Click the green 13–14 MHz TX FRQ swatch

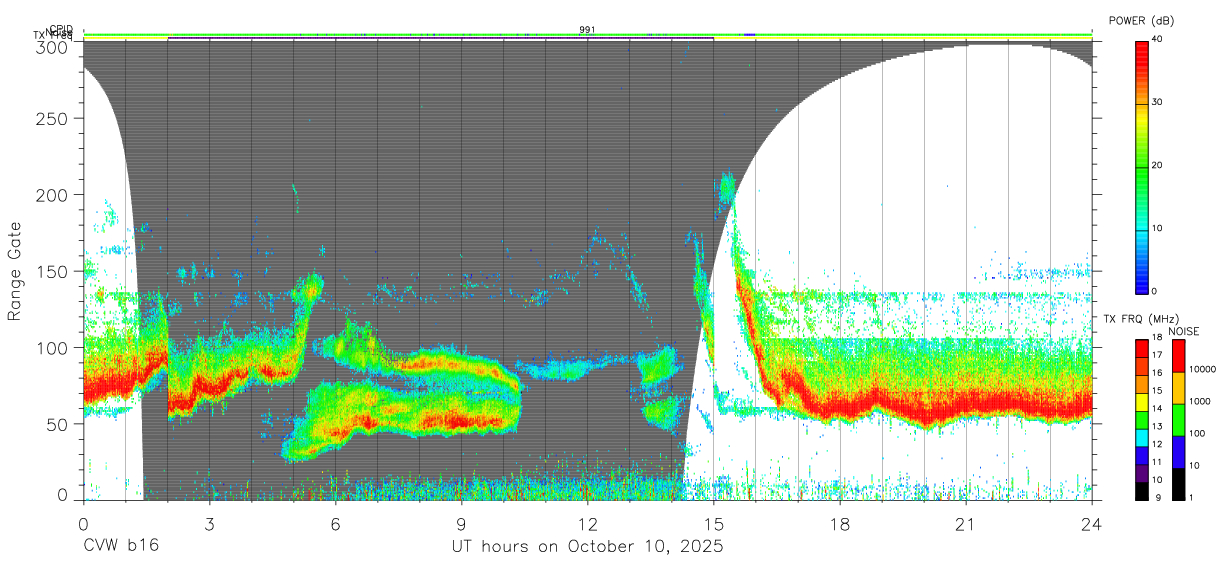[1142, 418]
